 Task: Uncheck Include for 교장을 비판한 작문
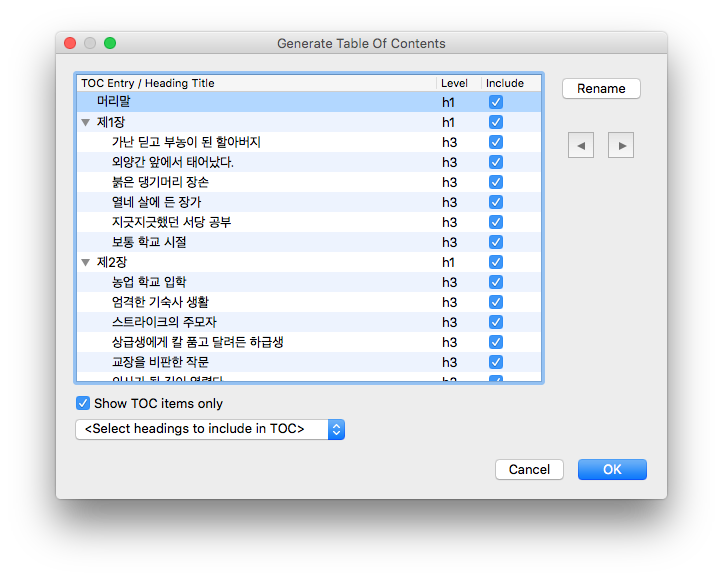pos(496,362)
